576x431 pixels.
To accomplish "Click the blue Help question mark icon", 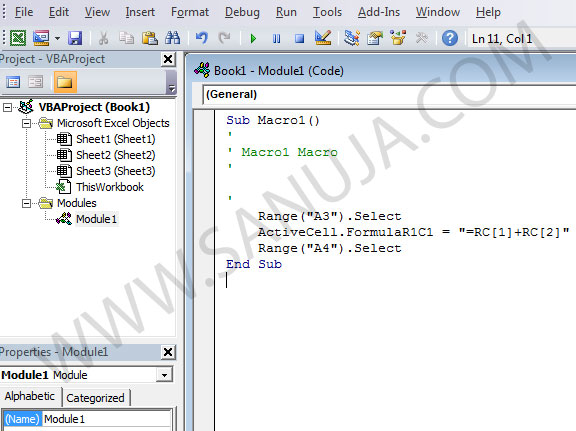I will coord(450,38).
